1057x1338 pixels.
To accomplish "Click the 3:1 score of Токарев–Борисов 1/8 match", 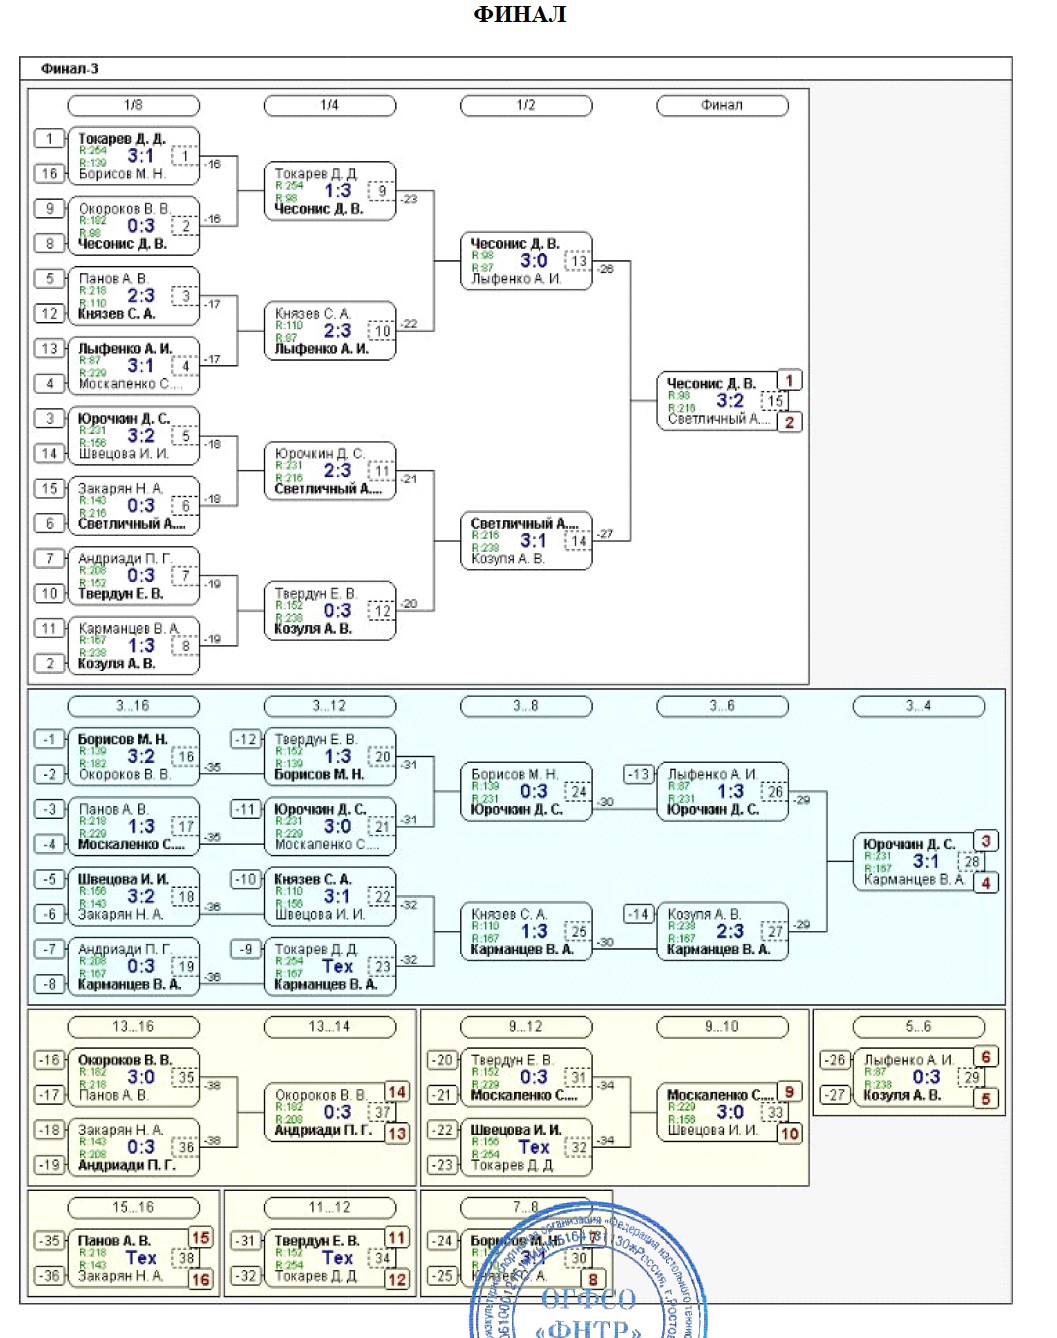I will click(141, 156).
